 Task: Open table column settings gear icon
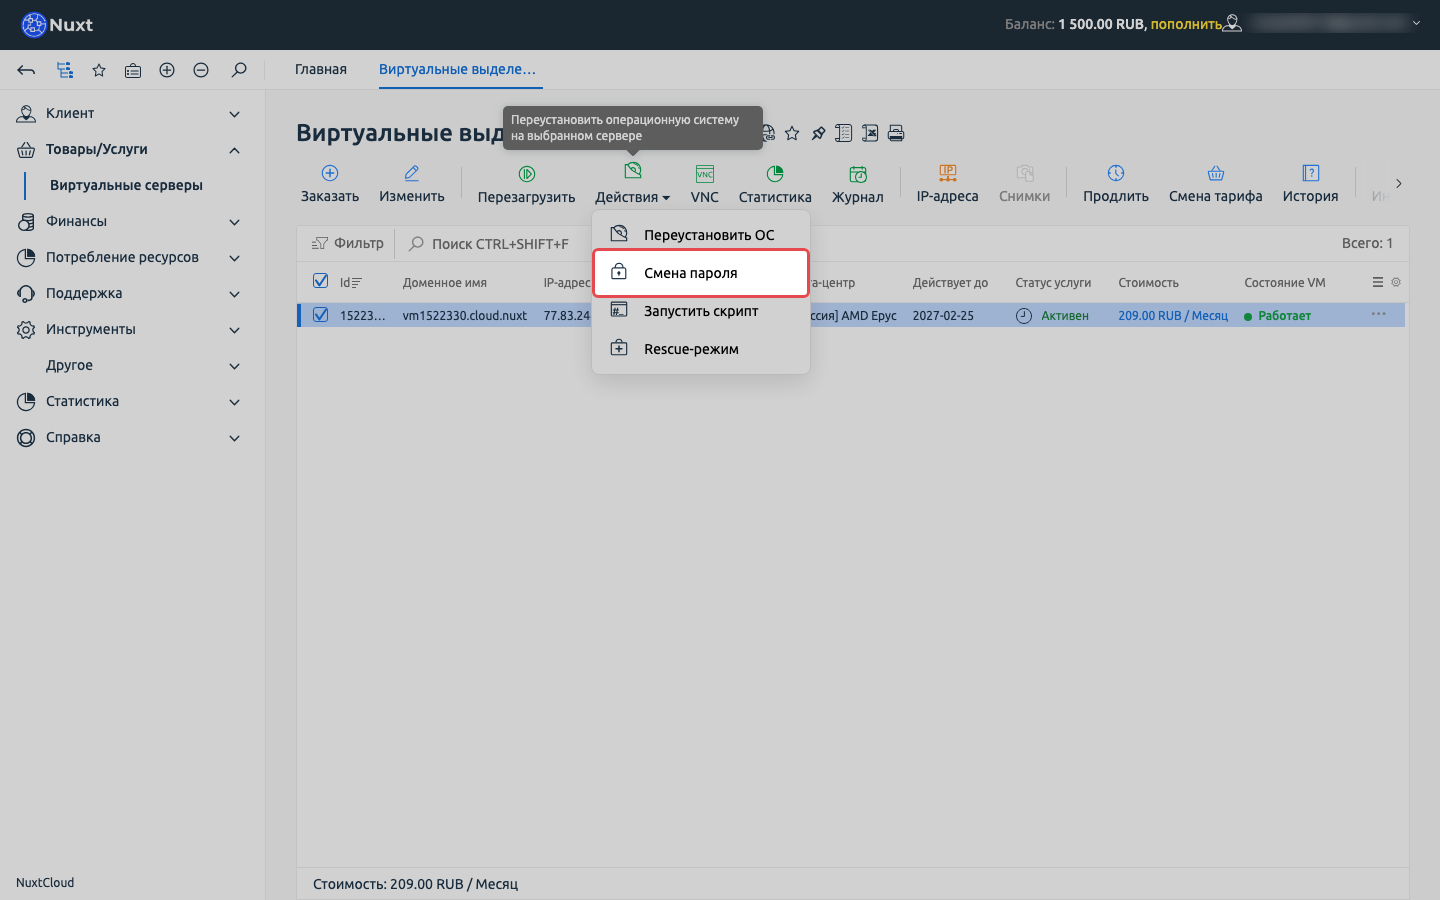[x=1396, y=282]
